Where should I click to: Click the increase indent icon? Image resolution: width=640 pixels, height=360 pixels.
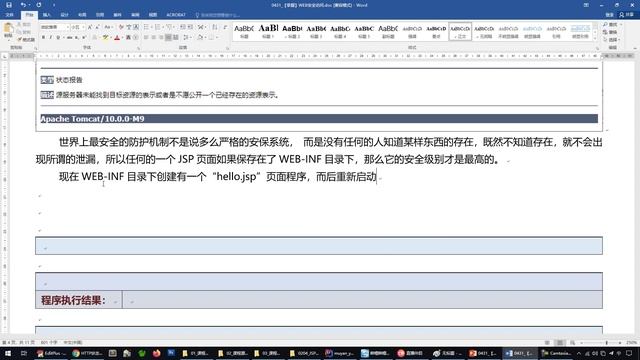click(190, 27)
